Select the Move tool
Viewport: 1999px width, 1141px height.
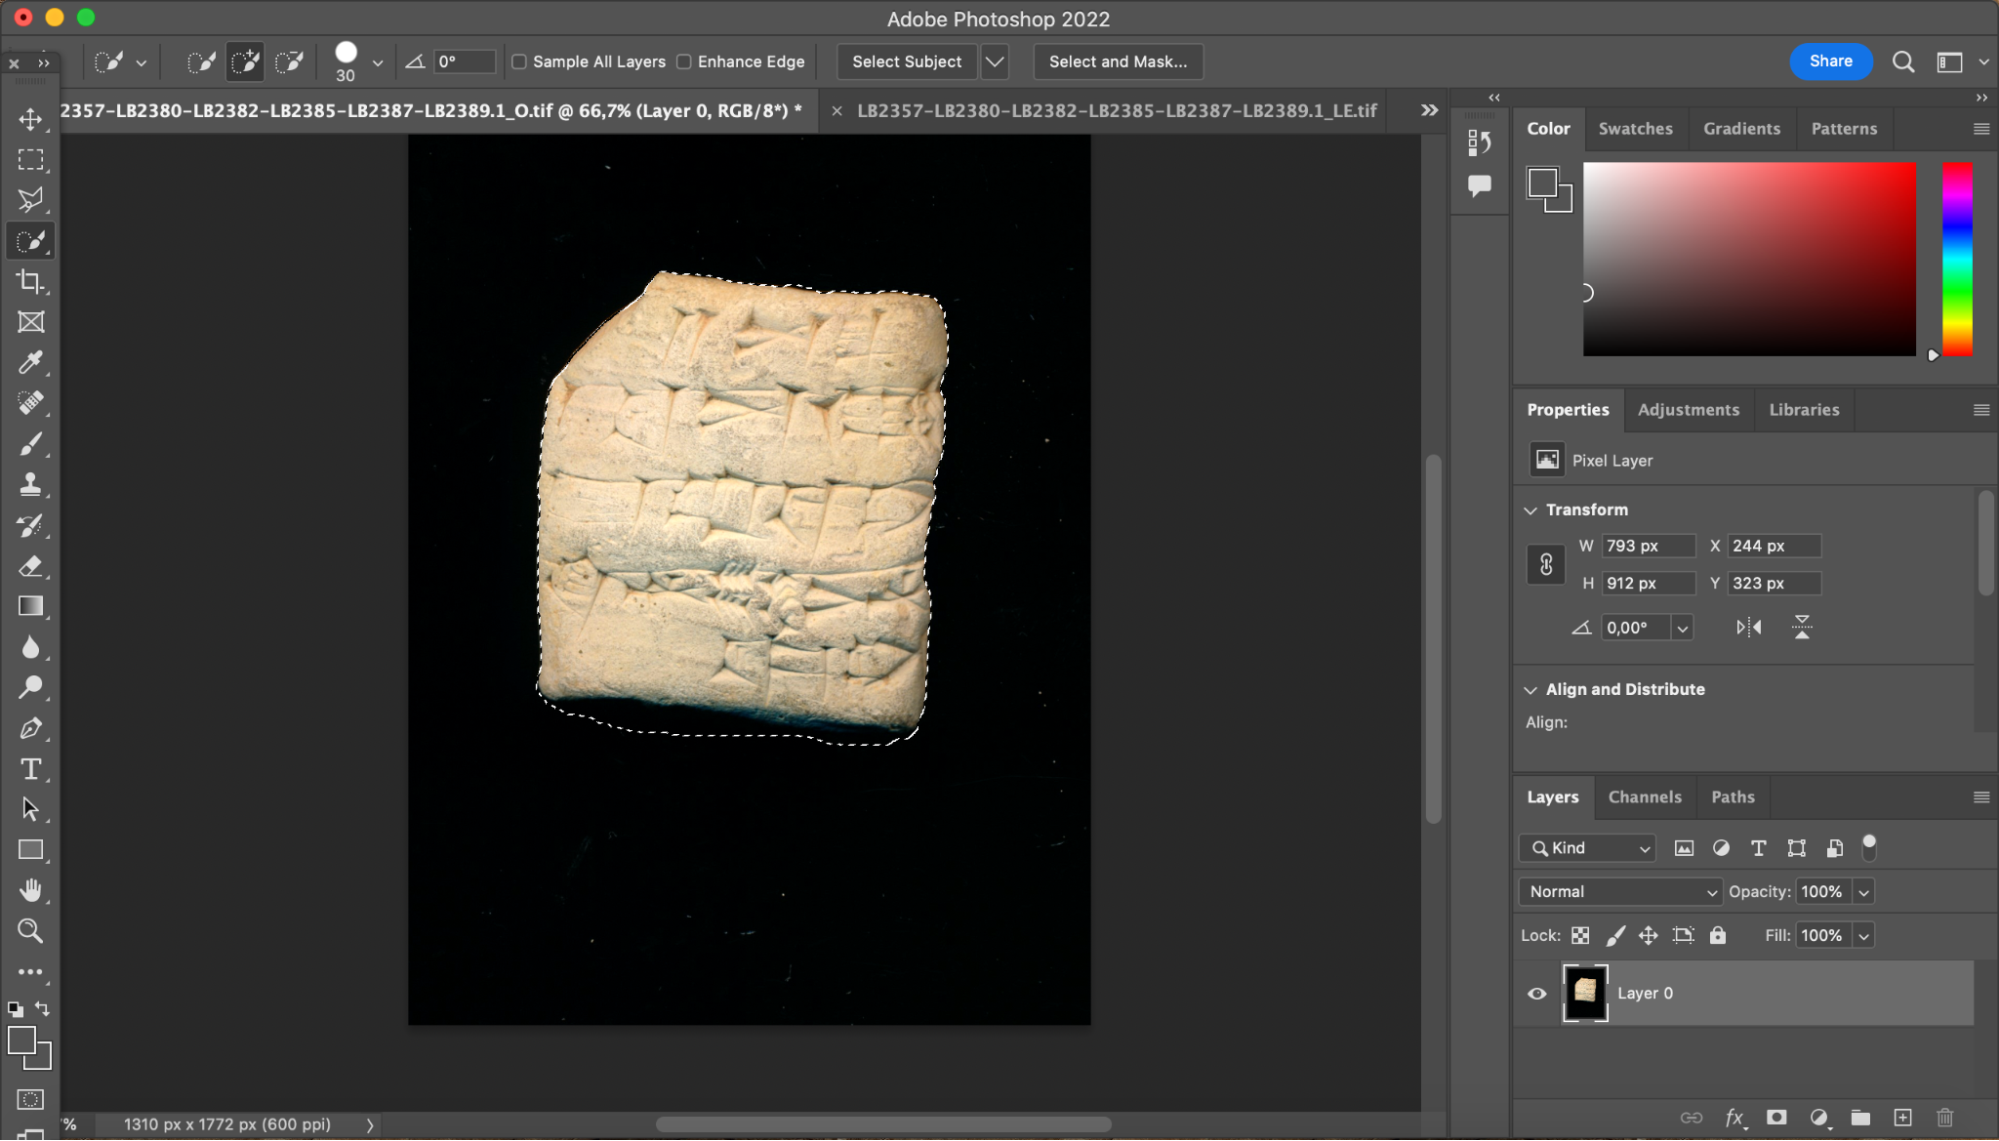pos(31,119)
